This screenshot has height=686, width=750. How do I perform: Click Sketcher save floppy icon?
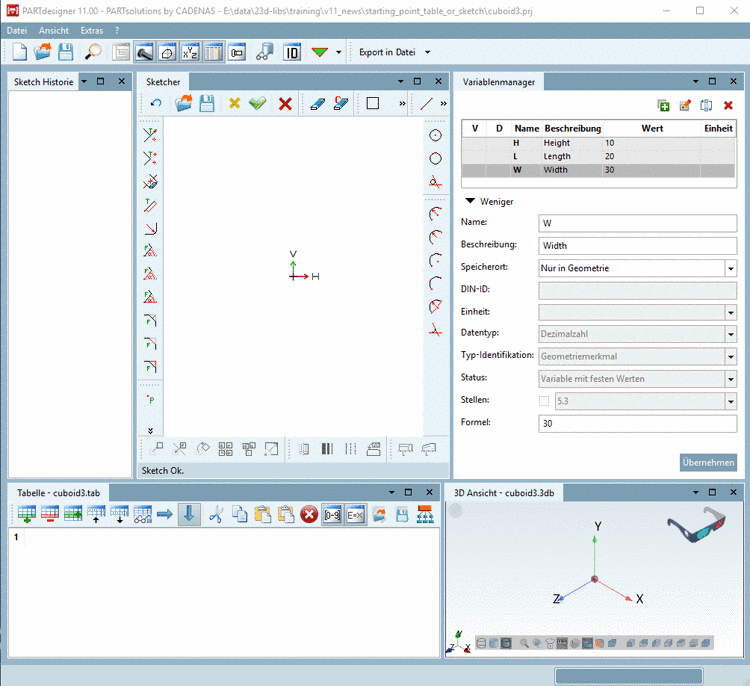coord(207,103)
